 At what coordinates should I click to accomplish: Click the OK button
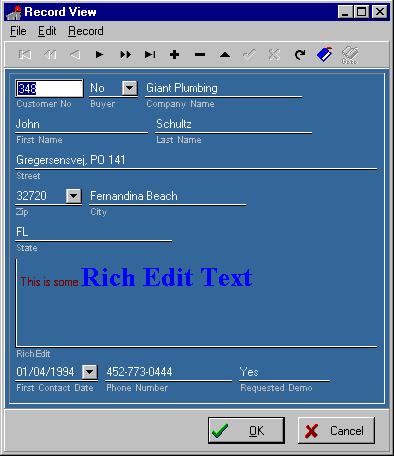(246, 430)
